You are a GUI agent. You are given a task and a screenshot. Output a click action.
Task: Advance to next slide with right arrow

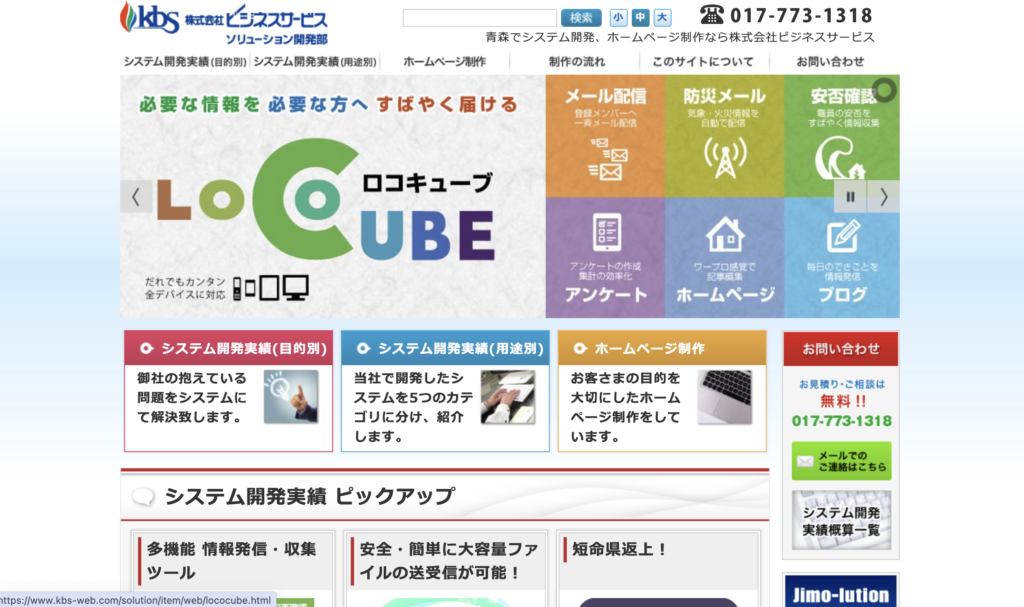(x=883, y=197)
